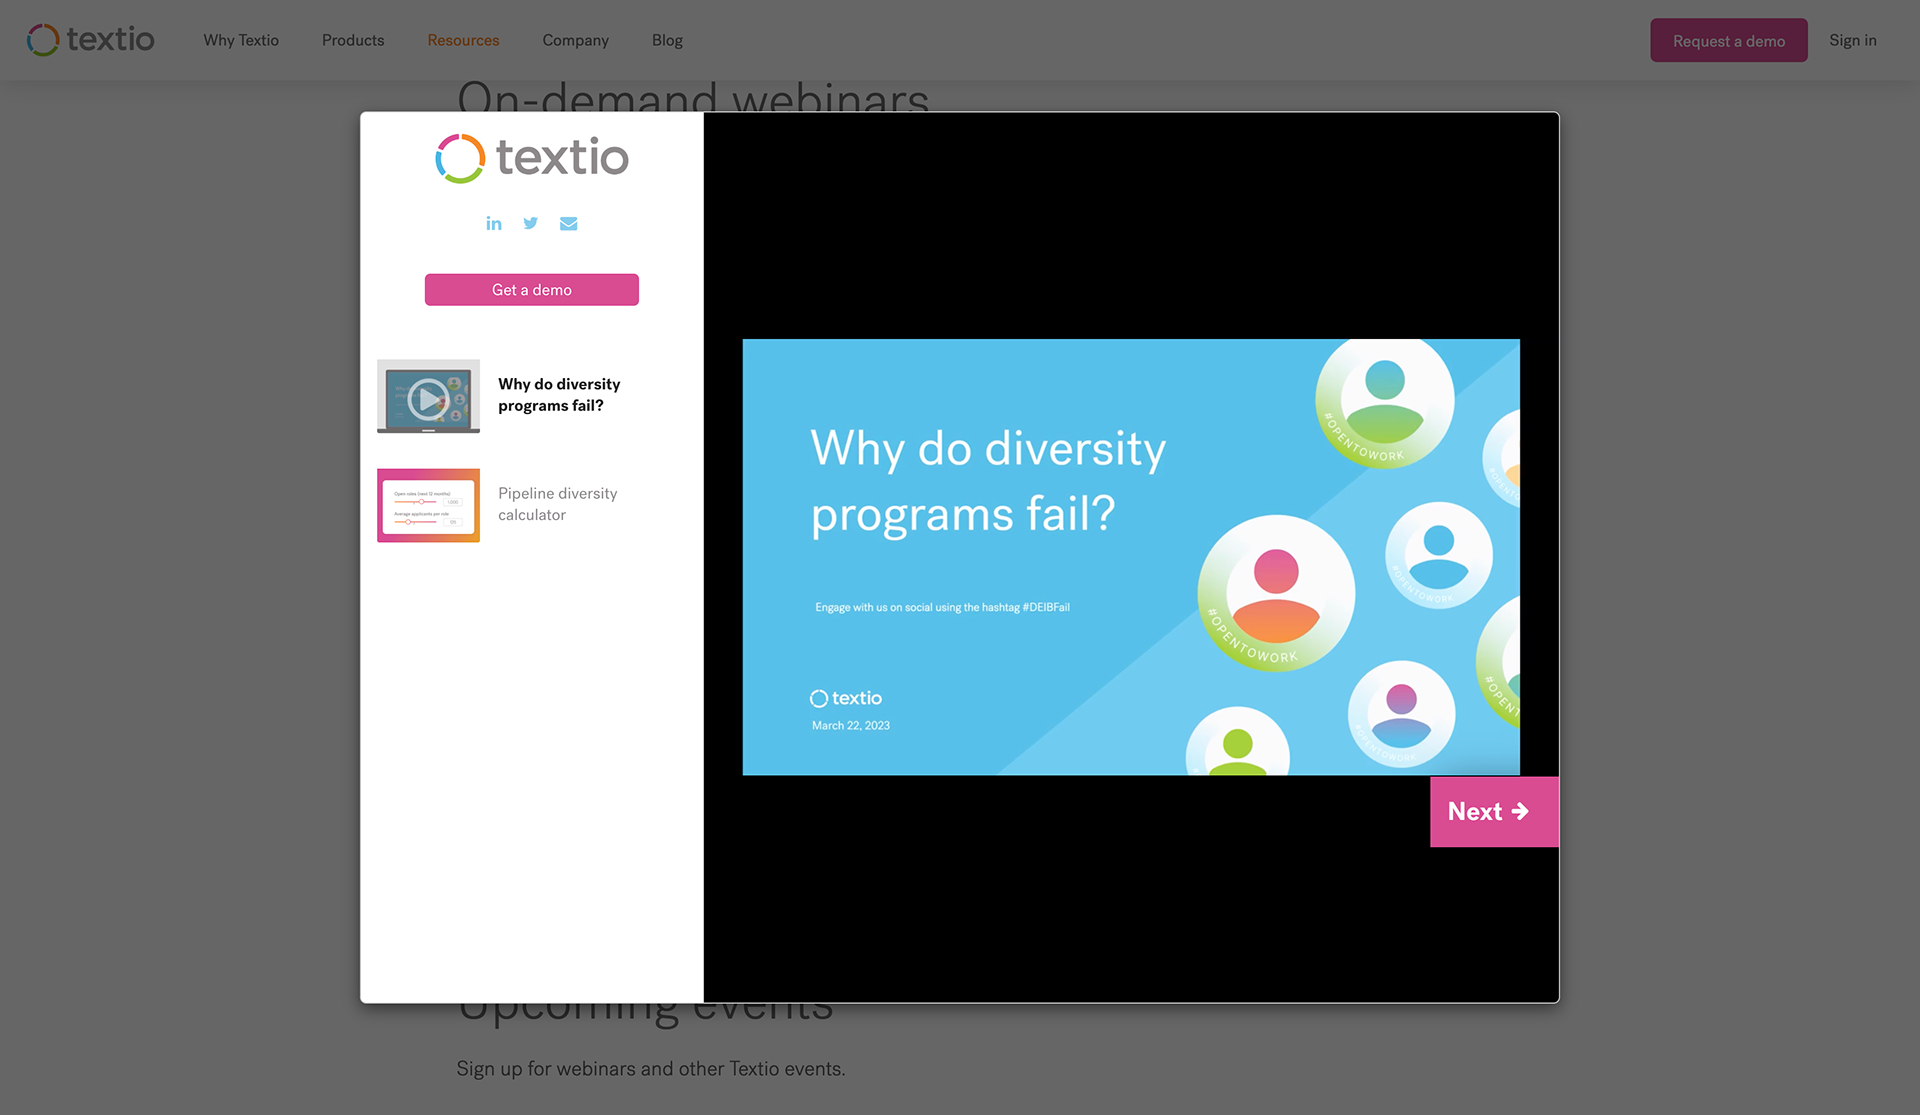This screenshot has width=1920, height=1115.
Task: Select the 'Why do diversity programs fail?' title
Action: click(559, 395)
